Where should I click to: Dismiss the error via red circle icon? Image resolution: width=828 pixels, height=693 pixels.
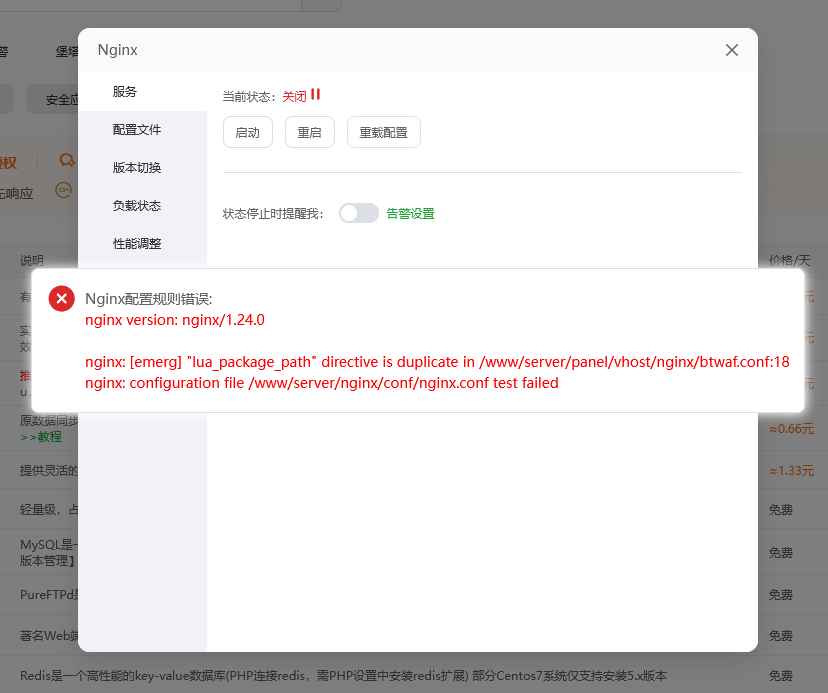coord(61,298)
